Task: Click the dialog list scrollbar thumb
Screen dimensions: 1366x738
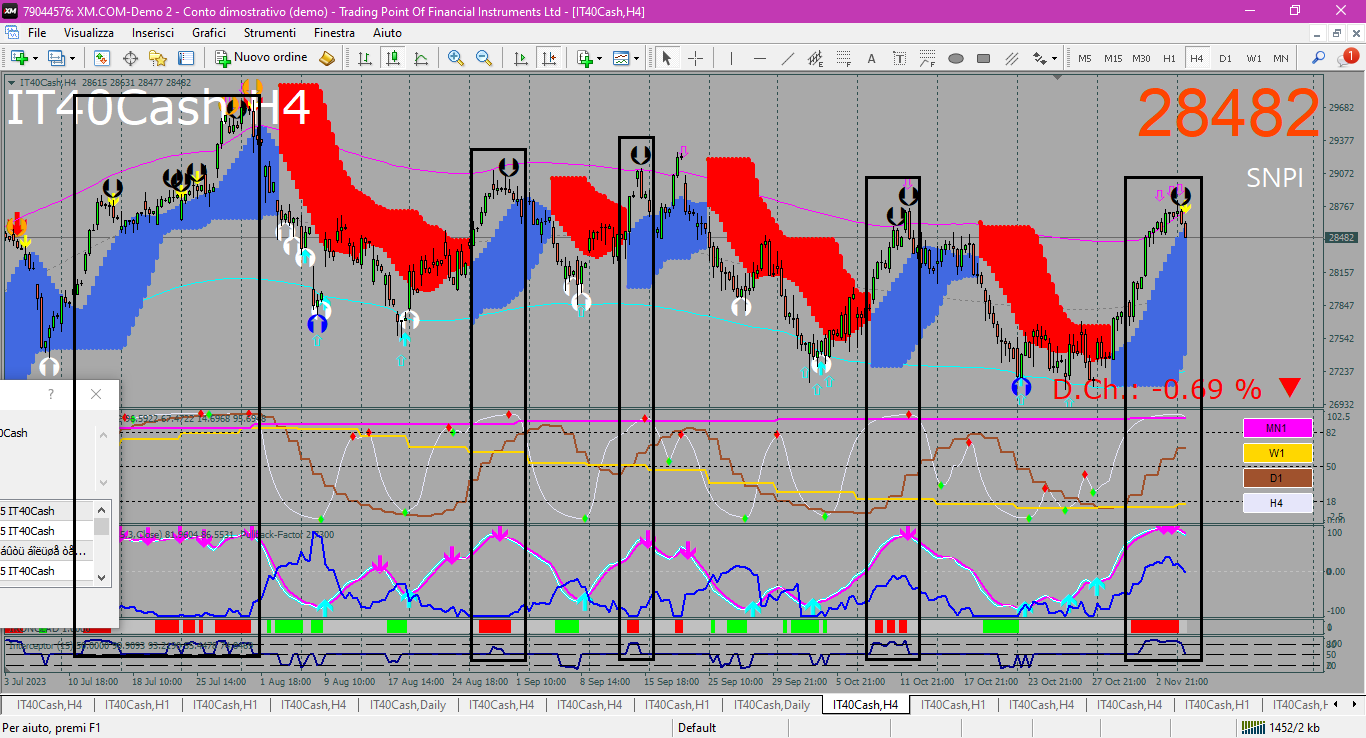Action: pos(101,526)
